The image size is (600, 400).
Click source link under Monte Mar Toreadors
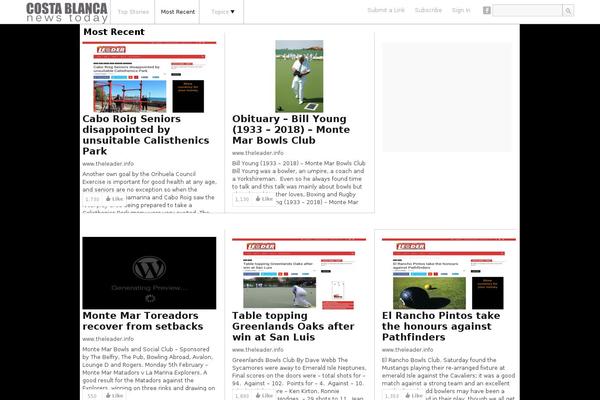pos(108,339)
